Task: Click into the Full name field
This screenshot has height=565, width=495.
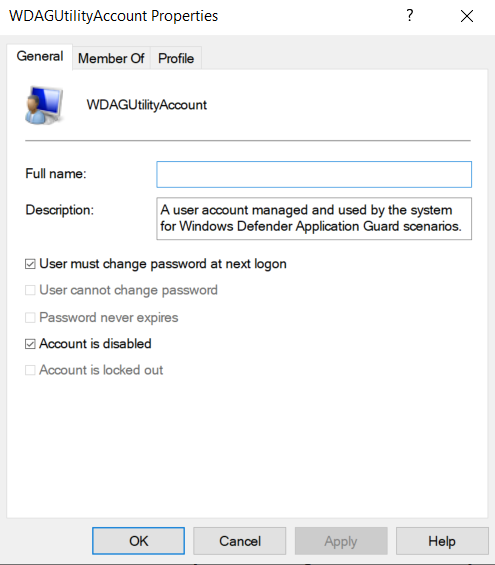Action: (314, 174)
